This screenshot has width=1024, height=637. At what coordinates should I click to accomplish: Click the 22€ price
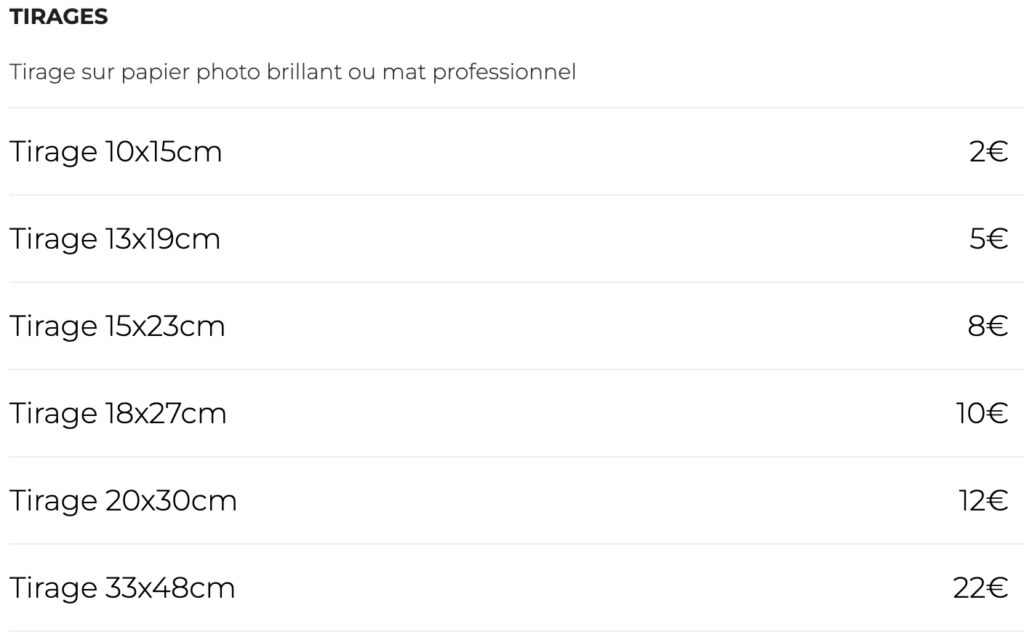[x=980, y=588]
